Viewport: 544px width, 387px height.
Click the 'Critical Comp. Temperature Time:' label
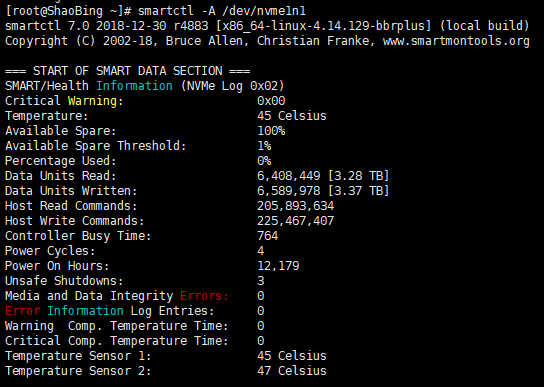click(117, 341)
